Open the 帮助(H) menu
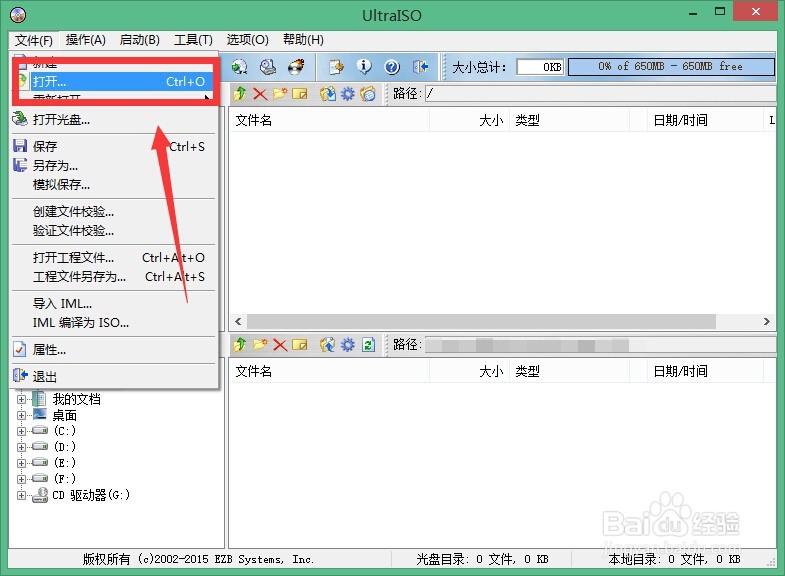 pyautogui.click(x=303, y=40)
